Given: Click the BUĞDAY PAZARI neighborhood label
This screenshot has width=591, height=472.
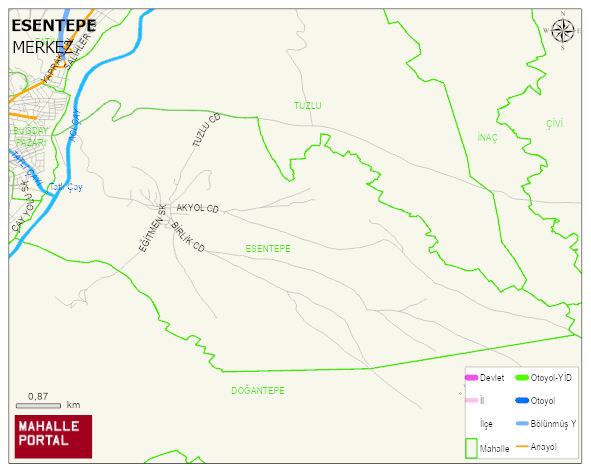Looking at the screenshot, I should tap(31, 136).
